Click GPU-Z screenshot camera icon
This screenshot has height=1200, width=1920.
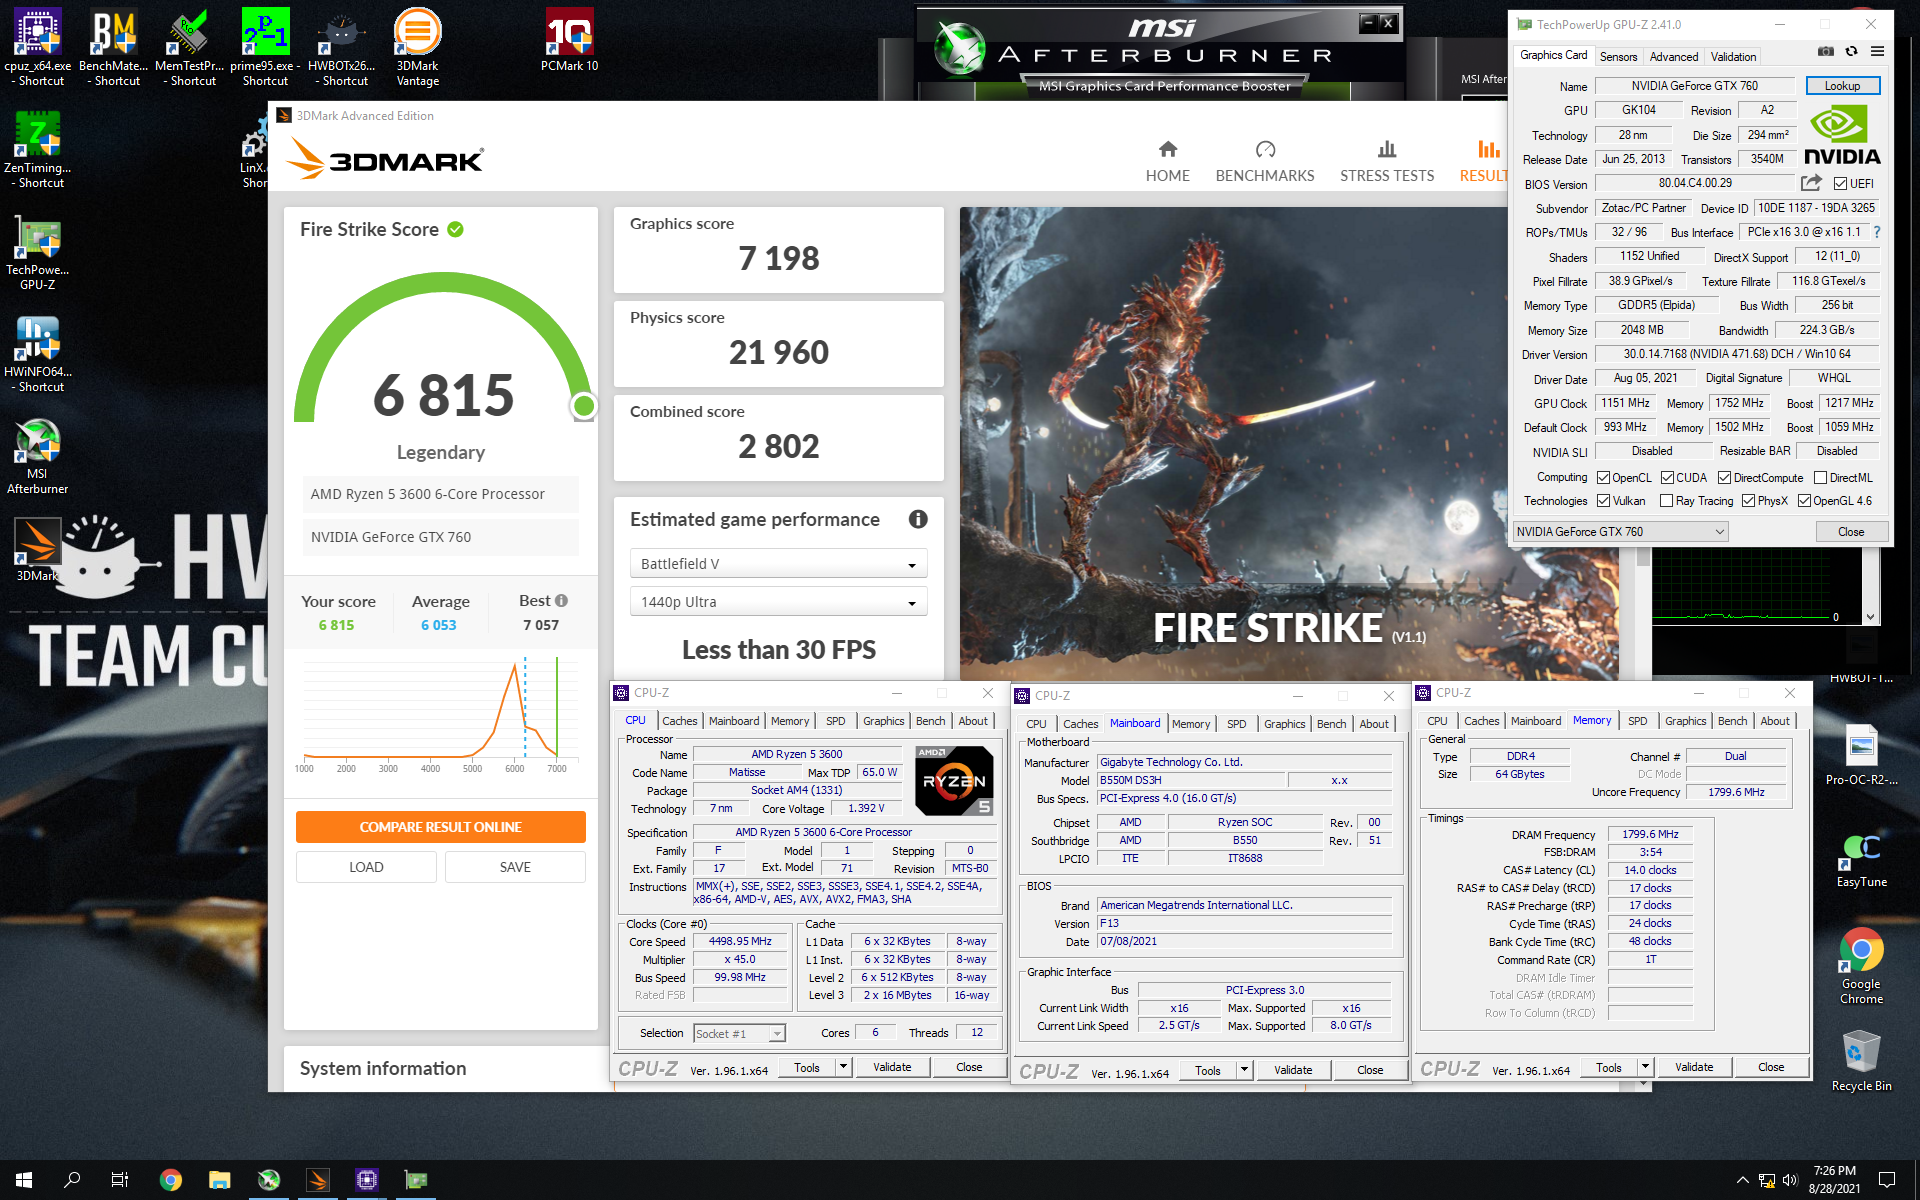pyautogui.click(x=1825, y=52)
